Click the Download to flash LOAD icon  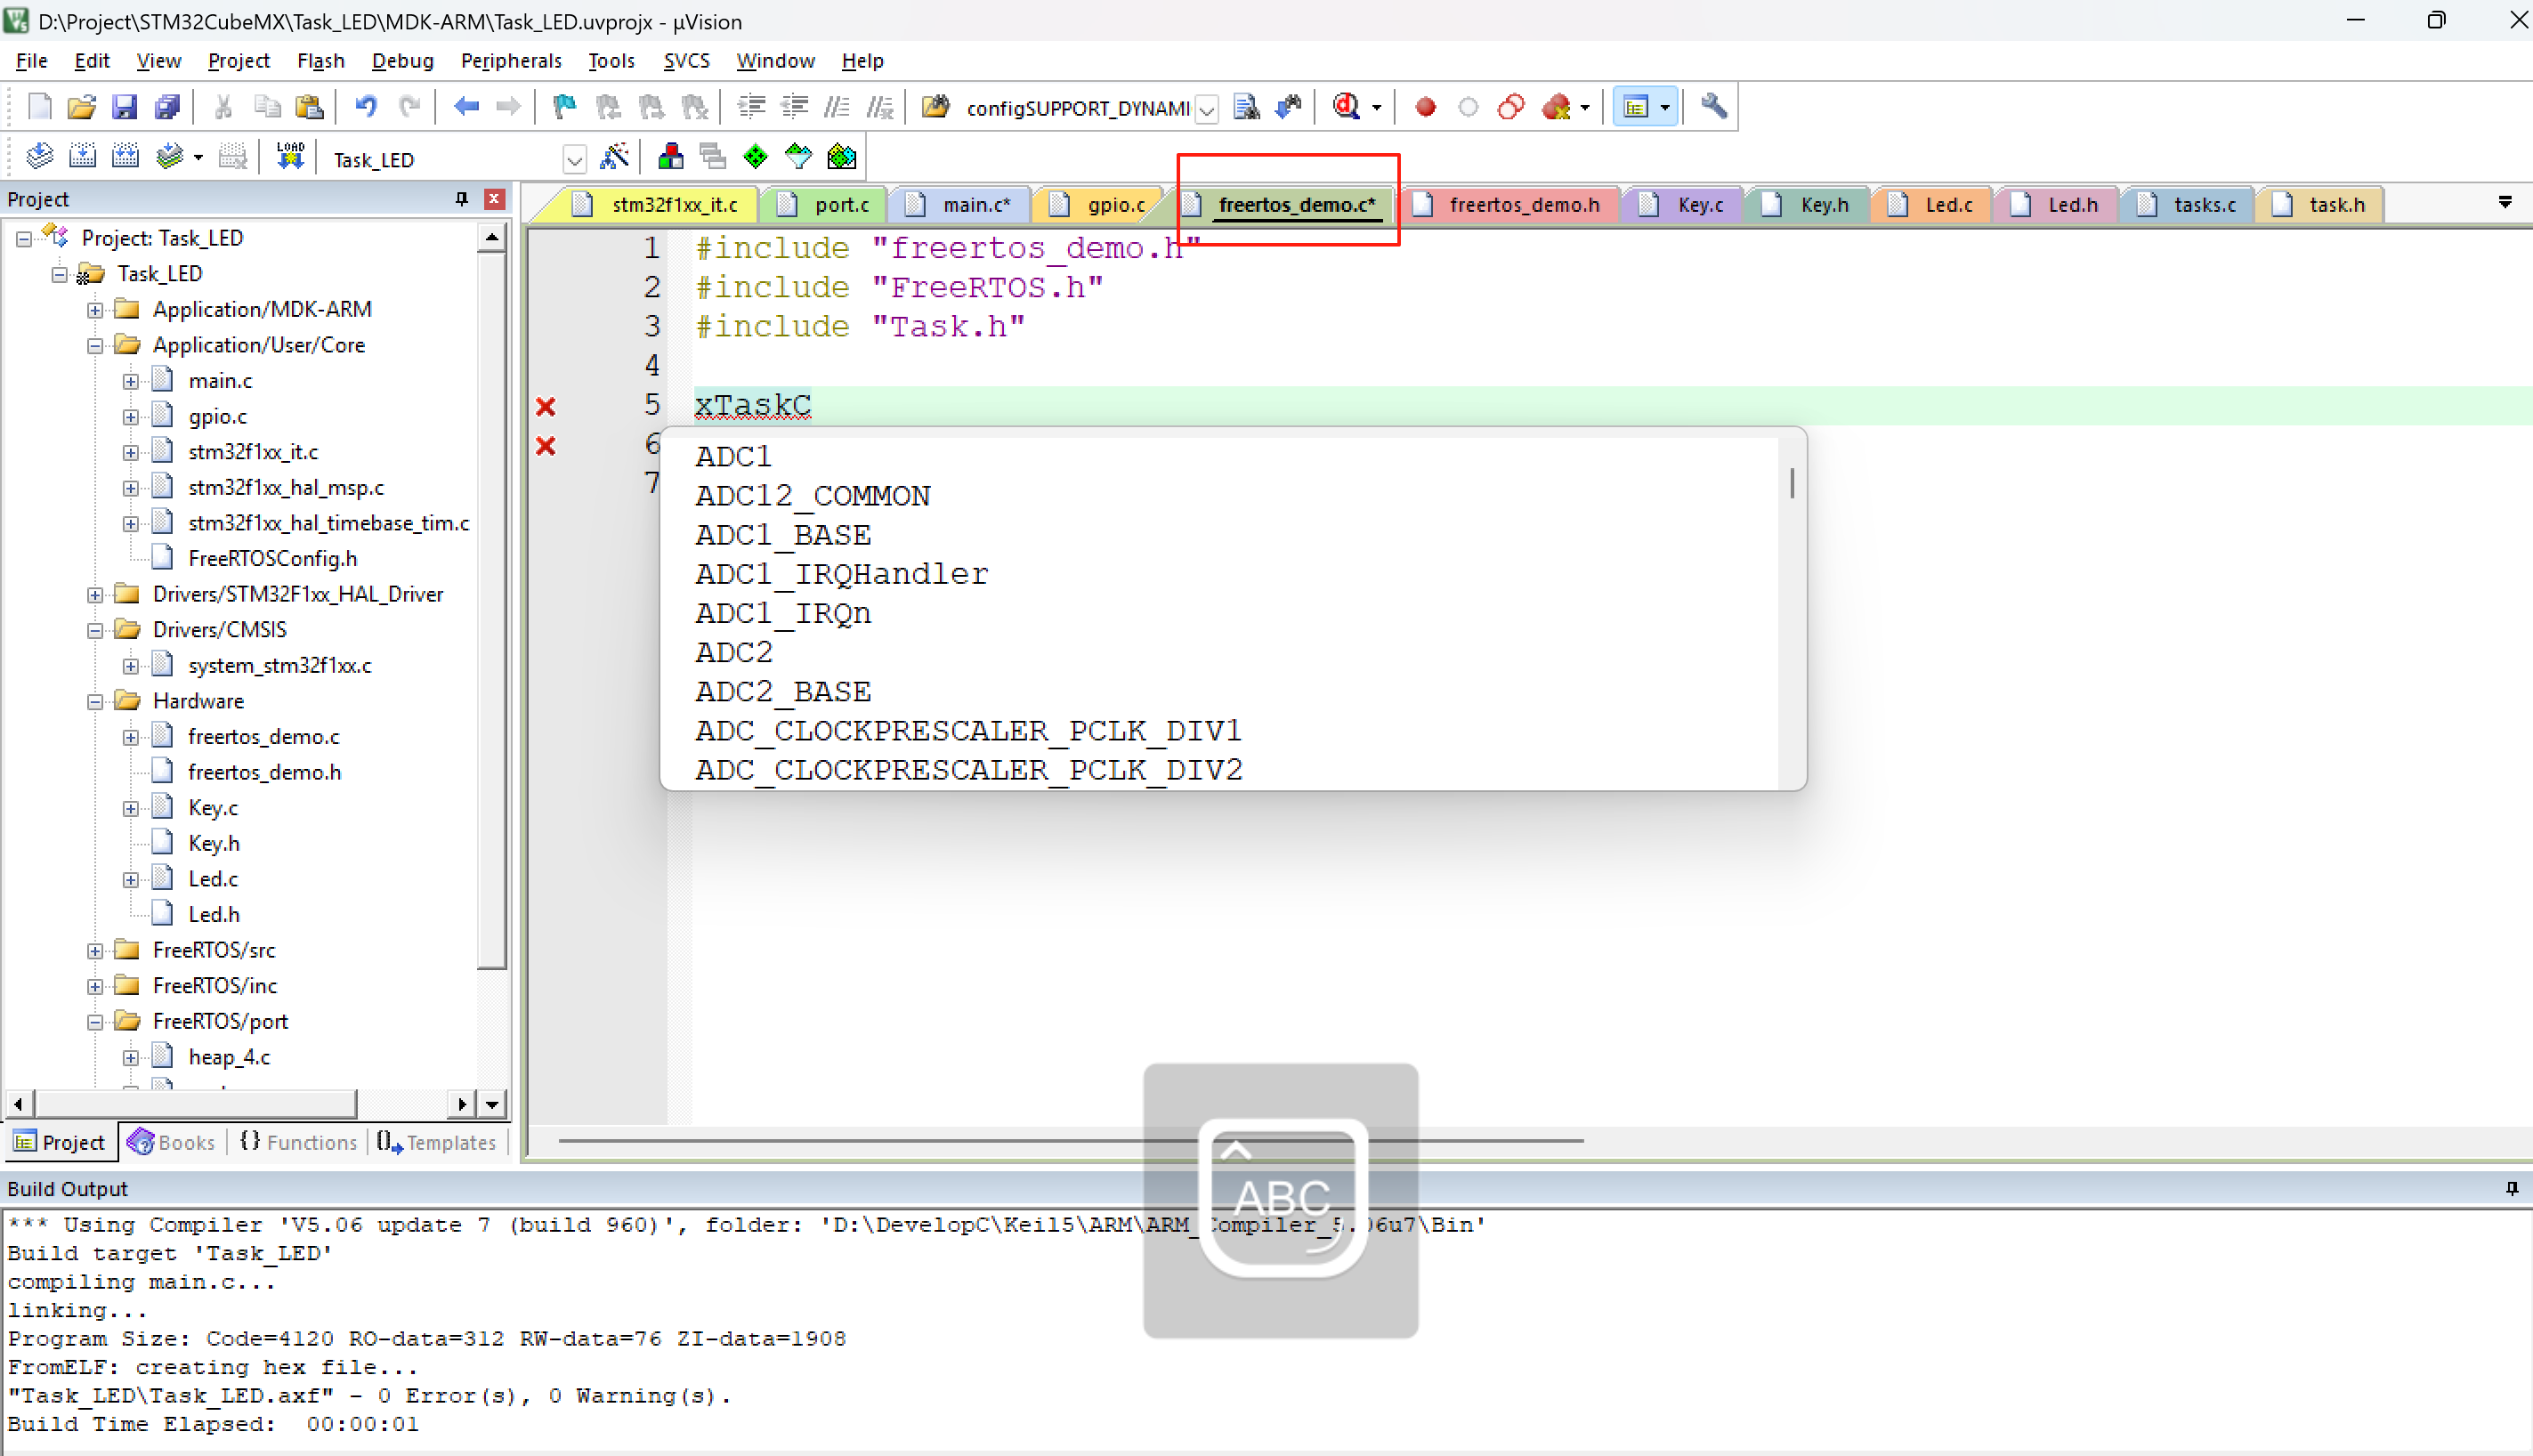pyautogui.click(x=290, y=157)
